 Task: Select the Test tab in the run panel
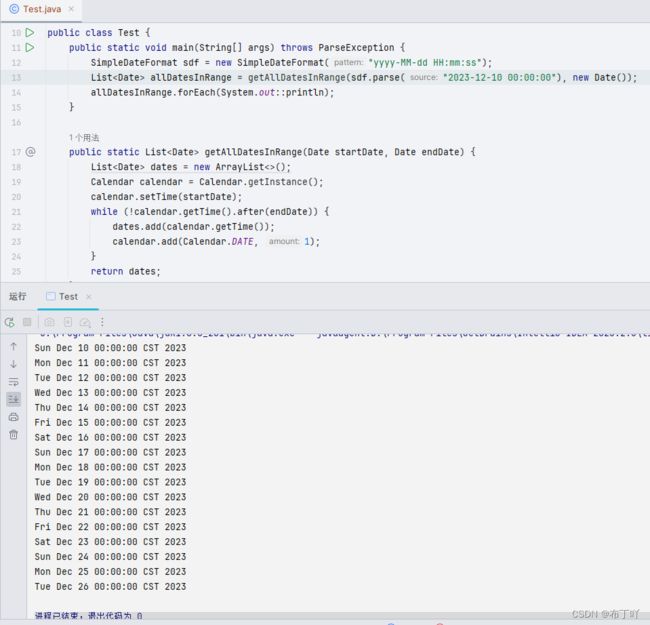point(67,297)
